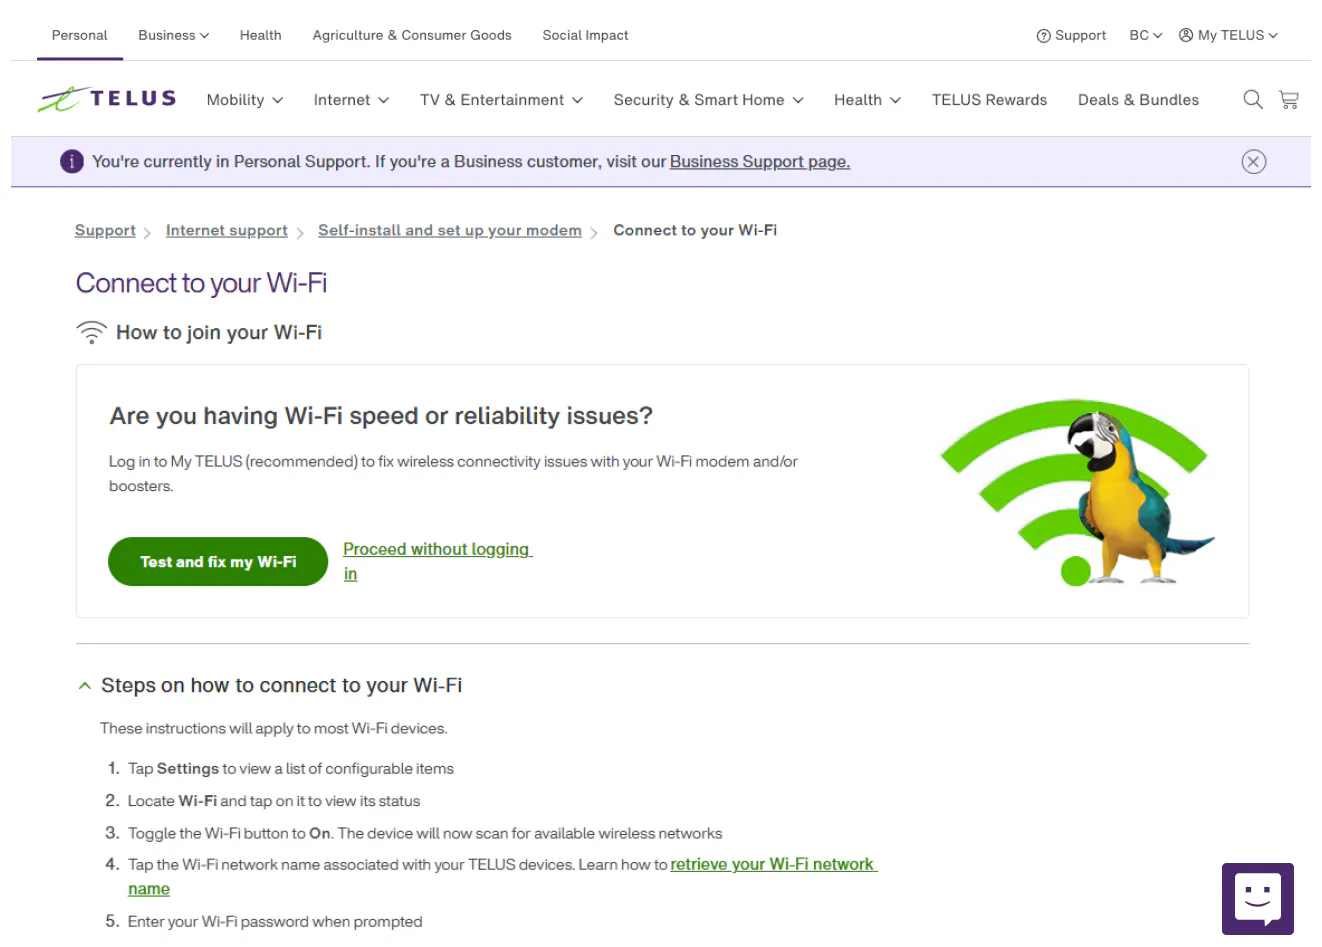Click the Test and fix my Wi-Fi button
The width and height of the screenshot is (1322, 947).
pos(218,562)
